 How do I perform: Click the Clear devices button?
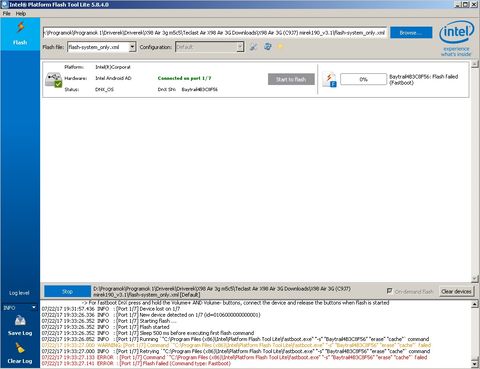tap(456, 291)
